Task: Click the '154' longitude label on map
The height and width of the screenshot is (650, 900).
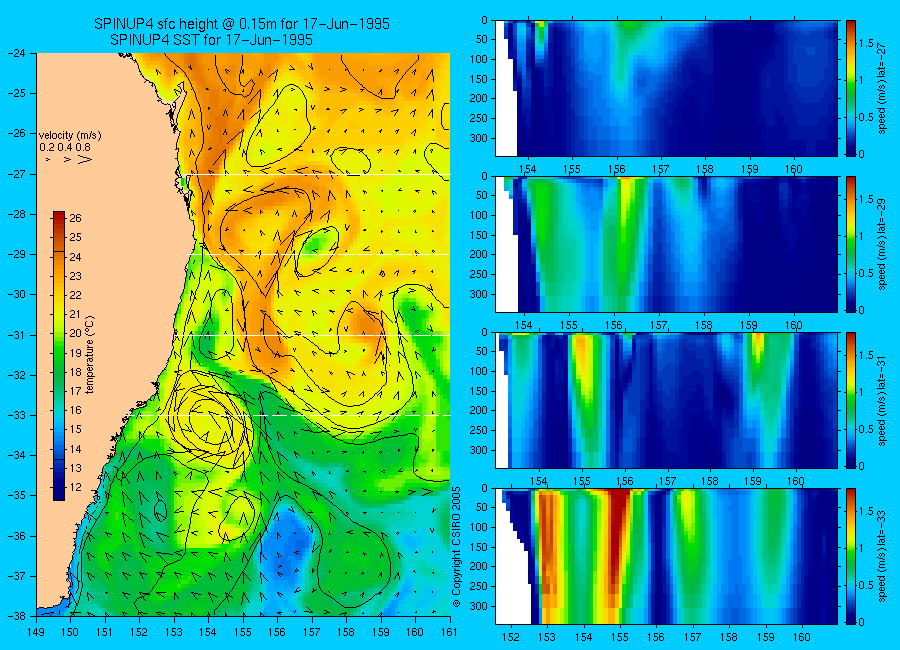Action: click(x=208, y=632)
